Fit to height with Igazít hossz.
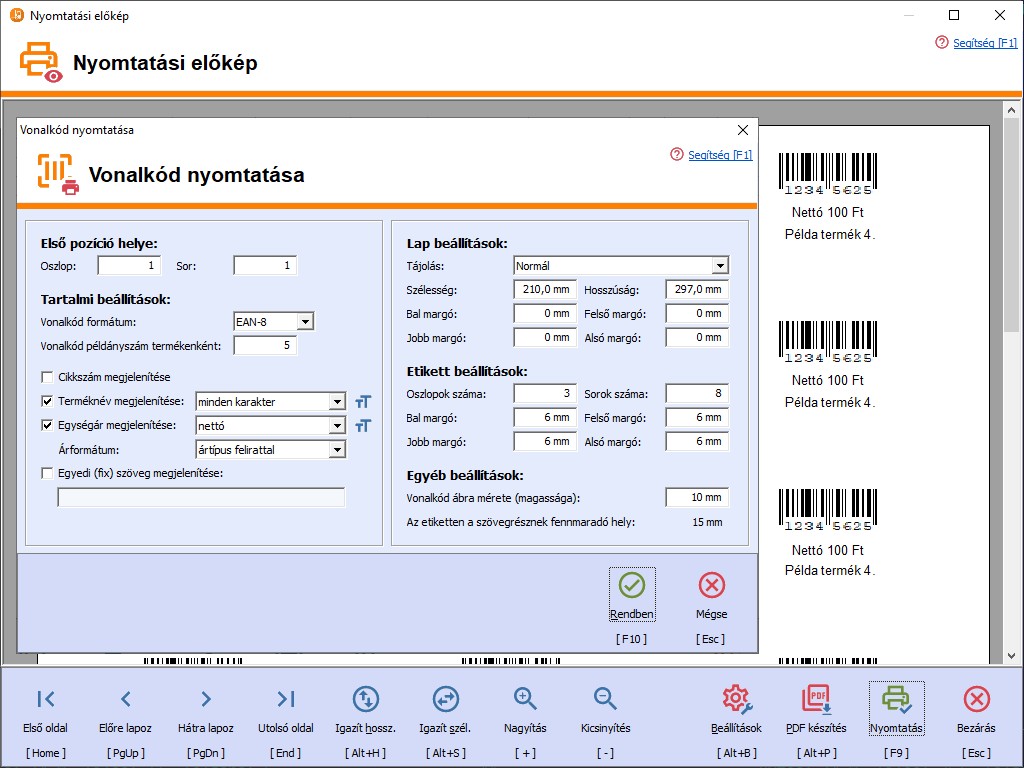The width and height of the screenshot is (1024, 768). tap(366, 699)
